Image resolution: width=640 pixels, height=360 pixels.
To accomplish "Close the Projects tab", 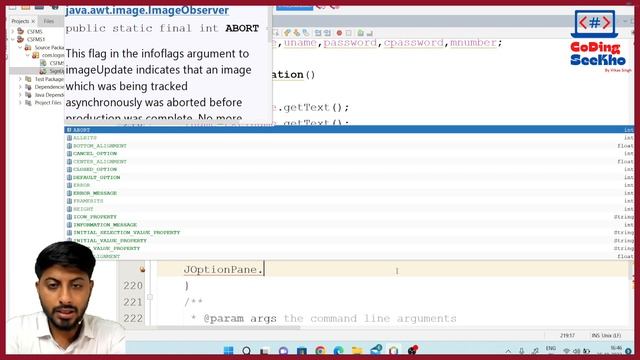I will pyautogui.click(x=33, y=21).
